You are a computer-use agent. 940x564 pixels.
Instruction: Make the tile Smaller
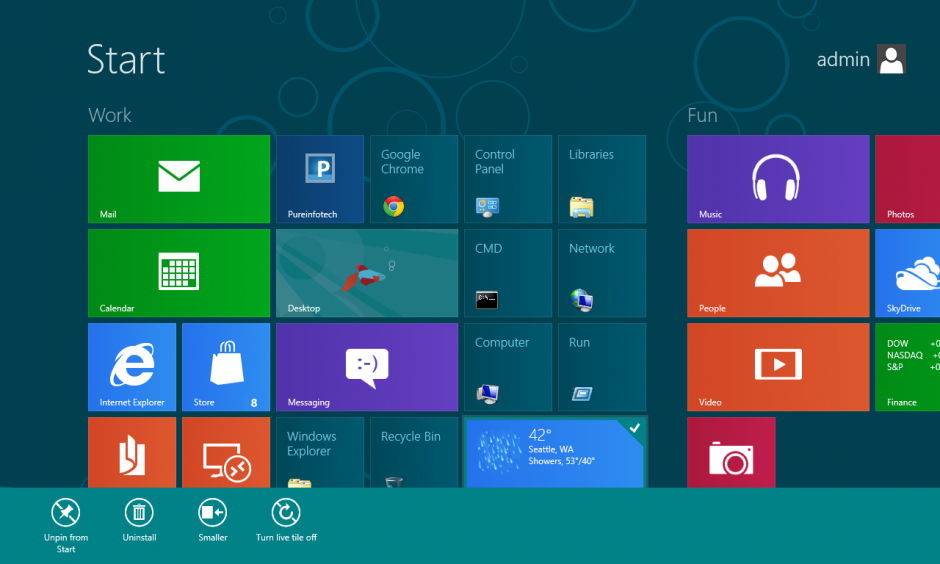click(213, 520)
